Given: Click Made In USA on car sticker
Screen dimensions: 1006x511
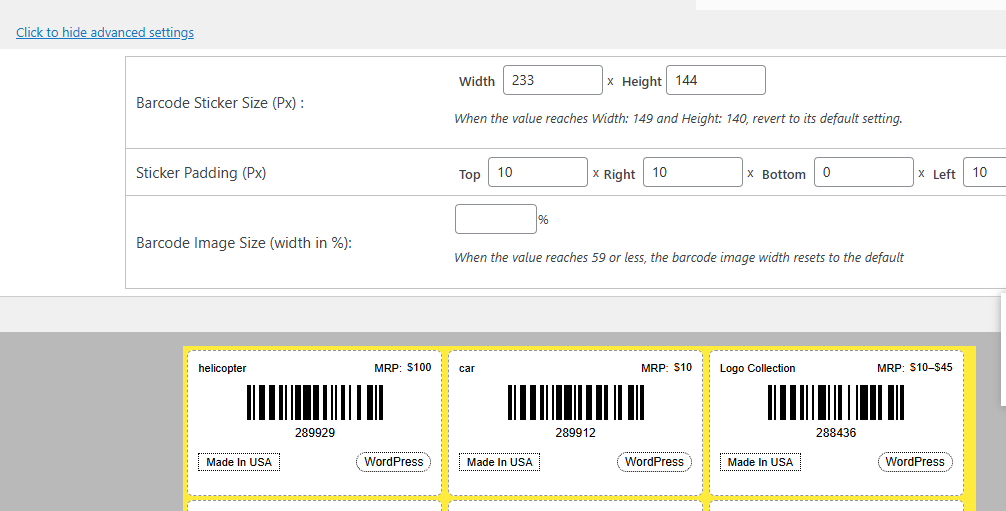Looking at the screenshot, I should pos(499,462).
